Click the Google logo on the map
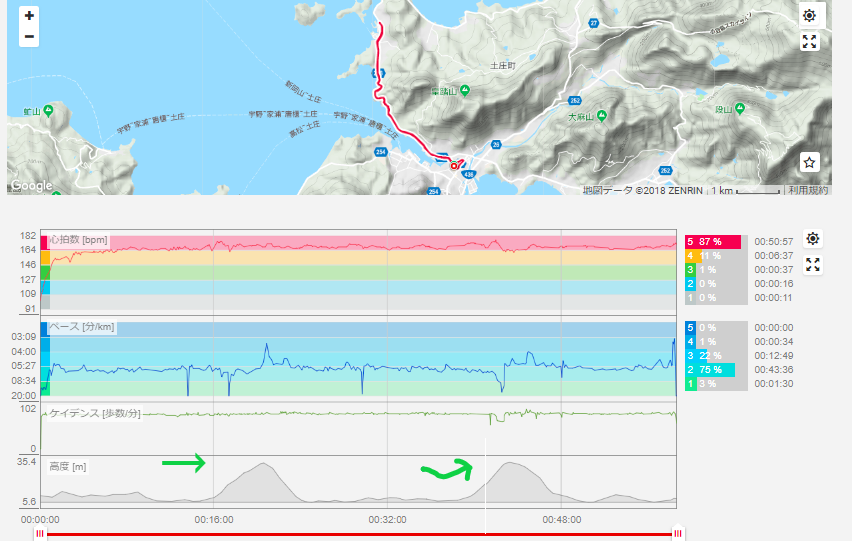The height and width of the screenshot is (541, 852). click(x=32, y=186)
